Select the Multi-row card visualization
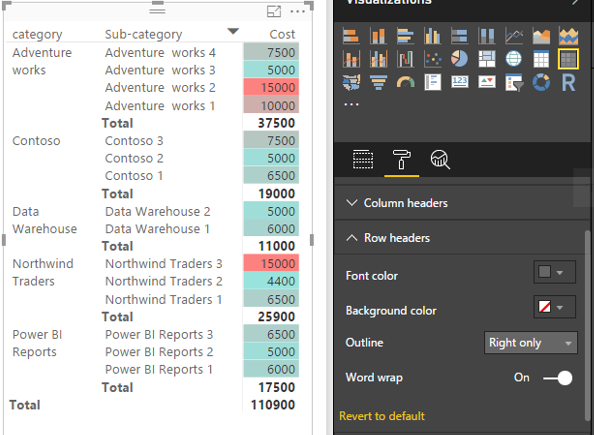594x435 pixels. (x=432, y=82)
